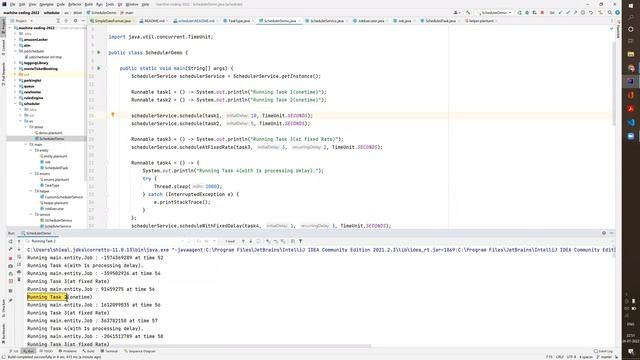Open Project panel settings gear

coord(75,20)
